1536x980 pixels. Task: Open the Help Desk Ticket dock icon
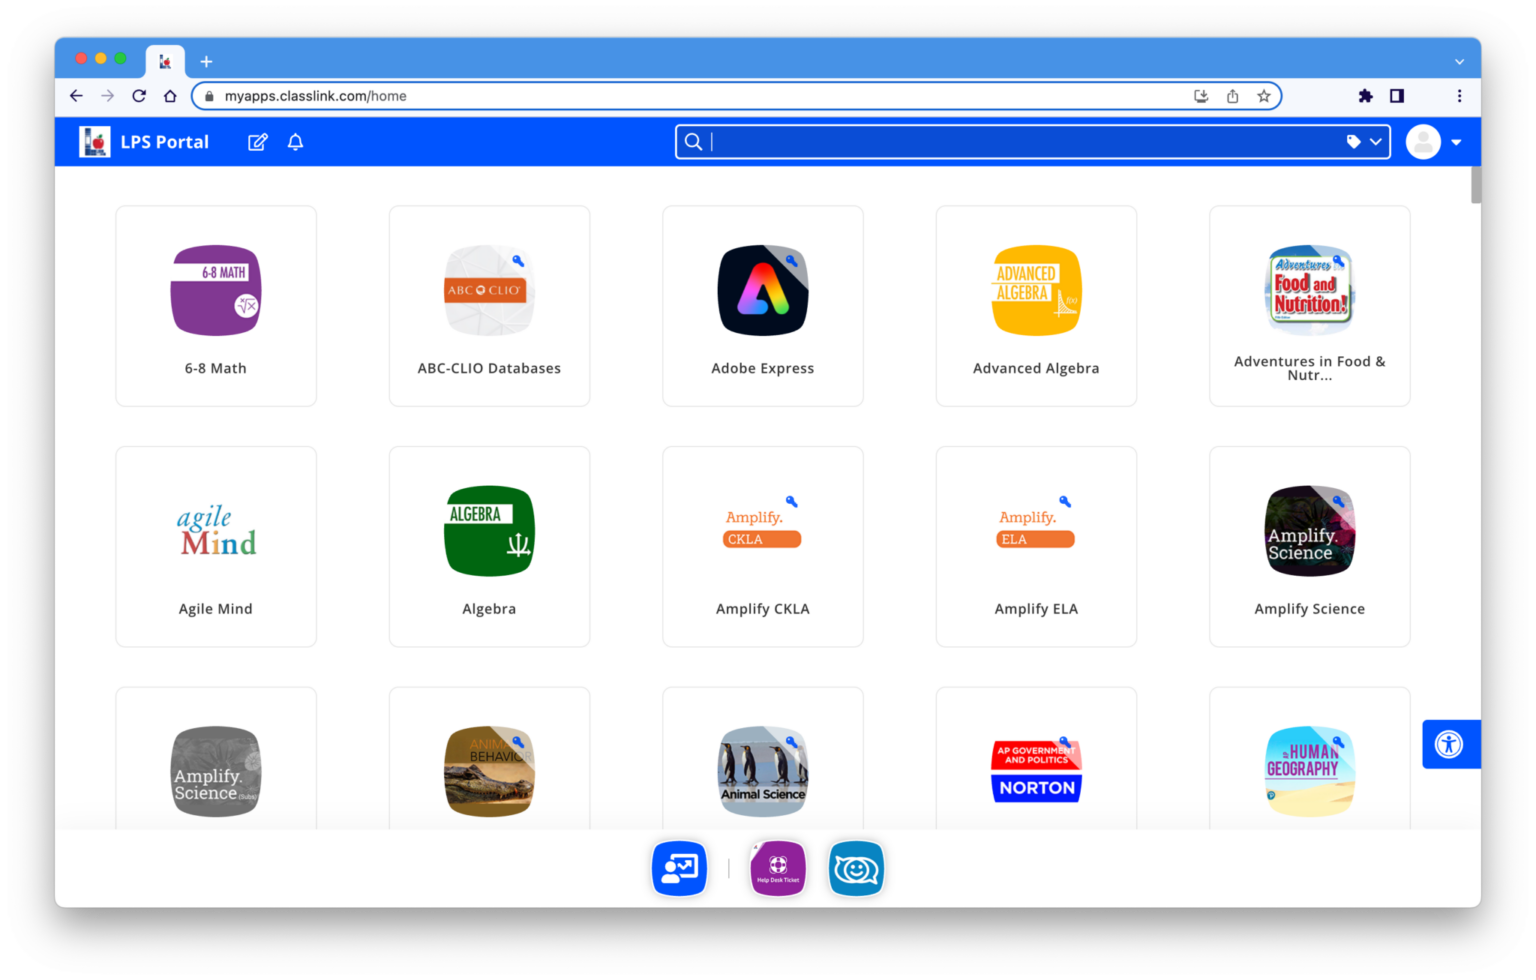tap(777, 868)
